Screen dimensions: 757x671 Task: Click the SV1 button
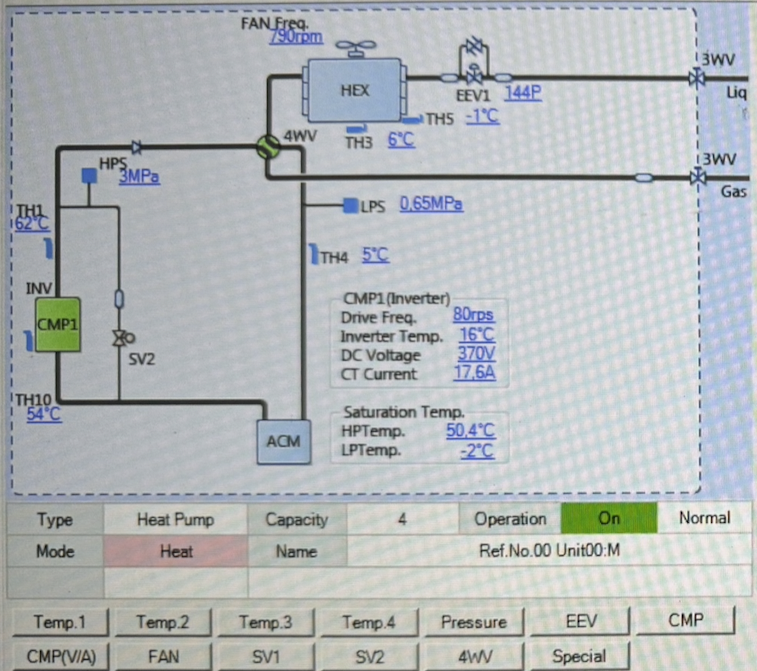pyautogui.click(x=266, y=657)
